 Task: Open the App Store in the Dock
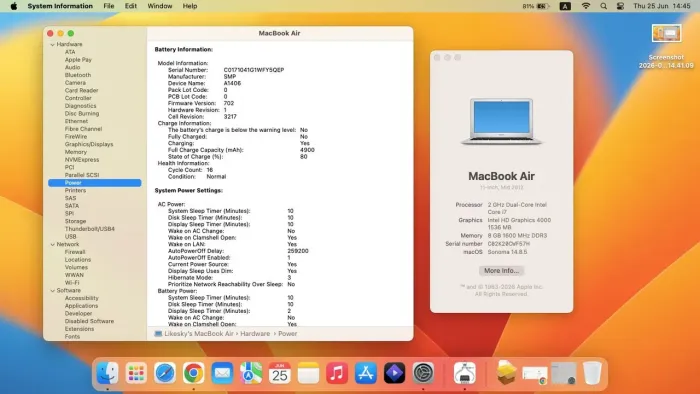pos(366,373)
